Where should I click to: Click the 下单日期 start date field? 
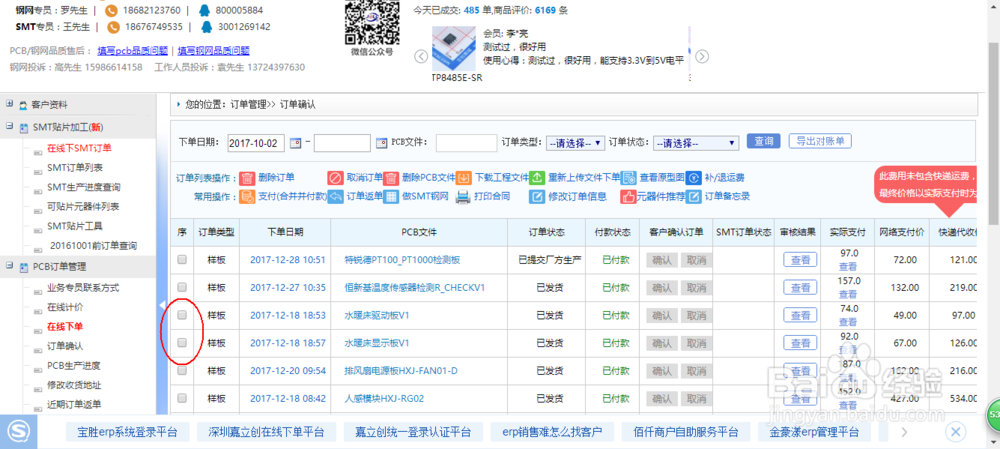pos(256,143)
